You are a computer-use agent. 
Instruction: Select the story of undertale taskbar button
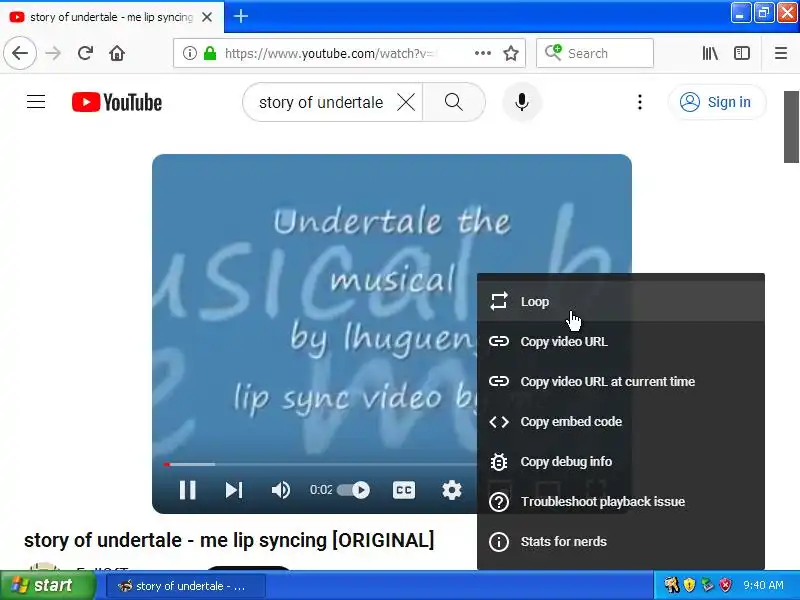pyautogui.click(x=186, y=586)
